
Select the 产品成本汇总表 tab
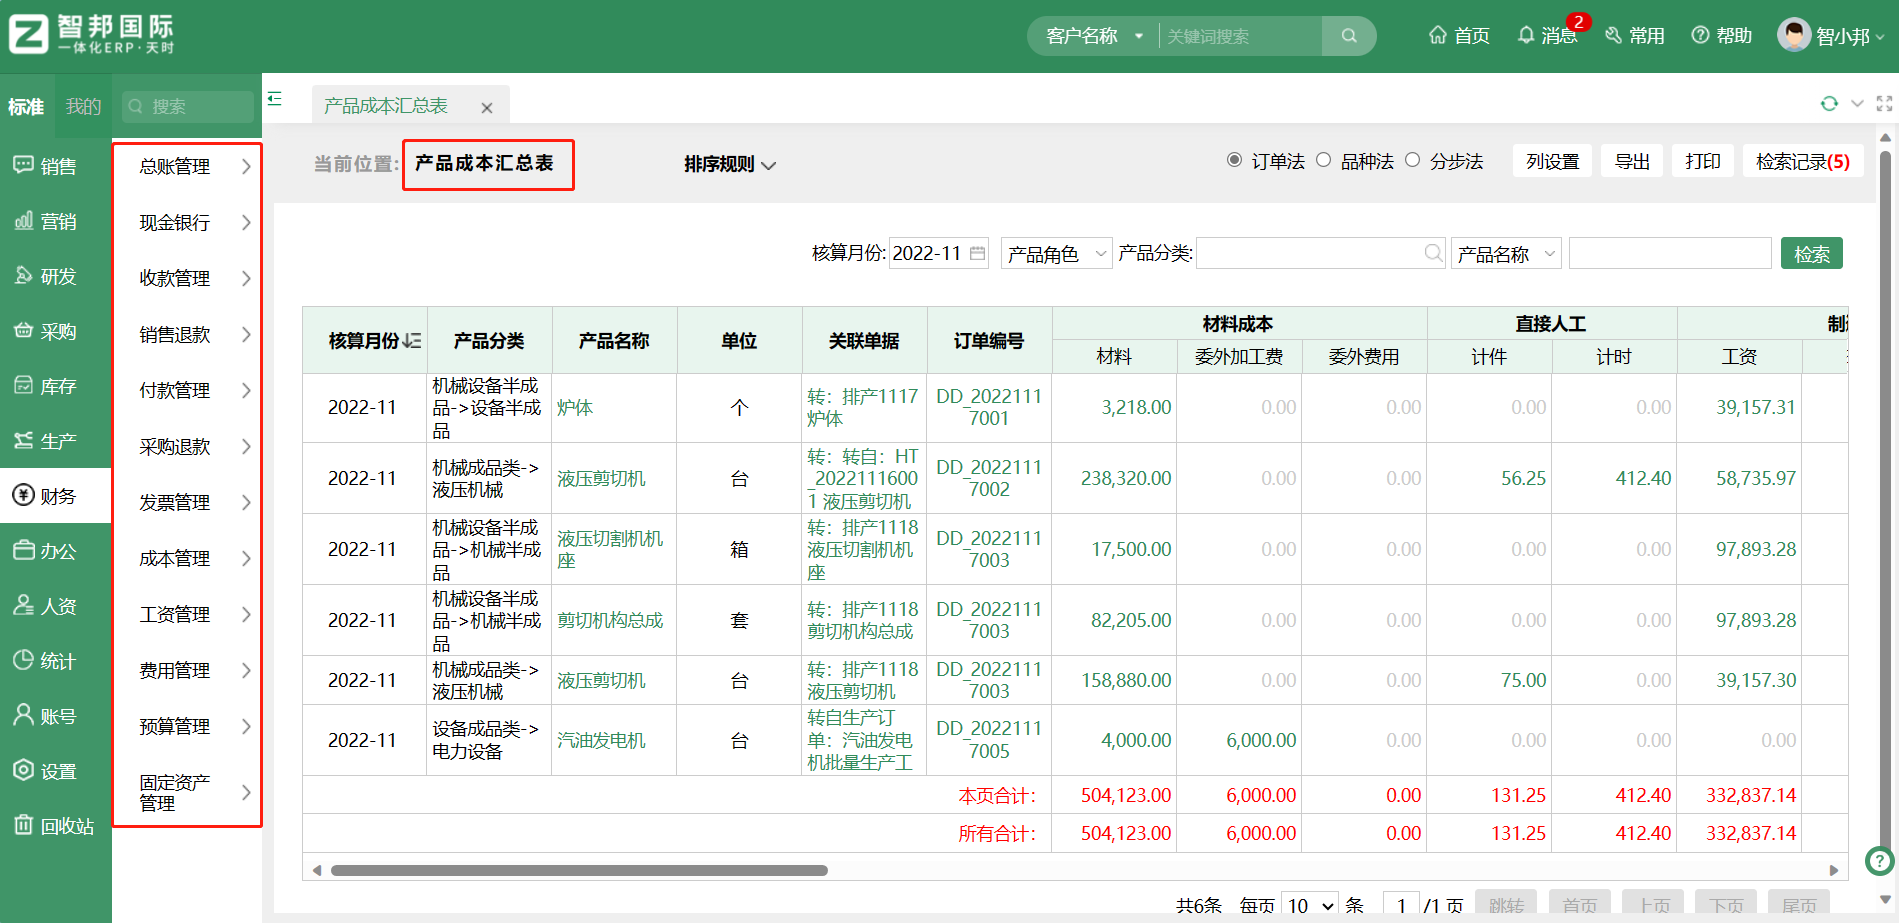(x=386, y=105)
